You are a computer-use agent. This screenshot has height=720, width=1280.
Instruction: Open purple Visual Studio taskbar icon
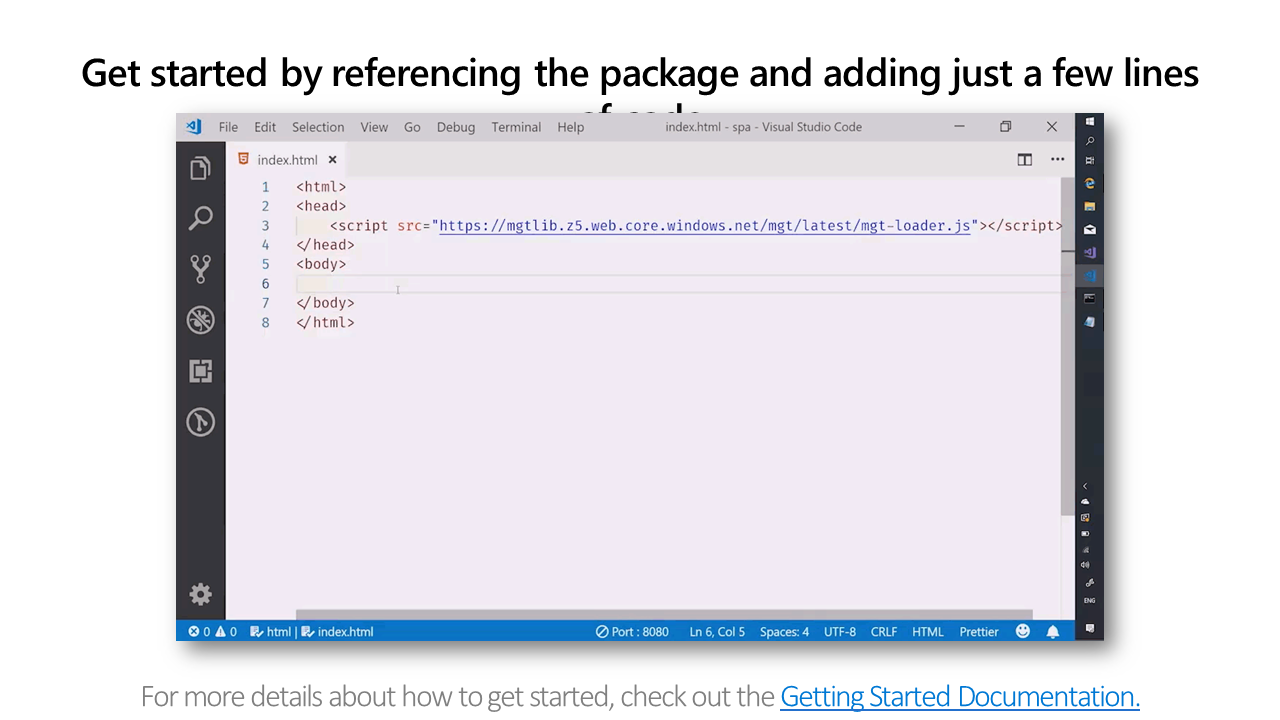tap(1089, 252)
